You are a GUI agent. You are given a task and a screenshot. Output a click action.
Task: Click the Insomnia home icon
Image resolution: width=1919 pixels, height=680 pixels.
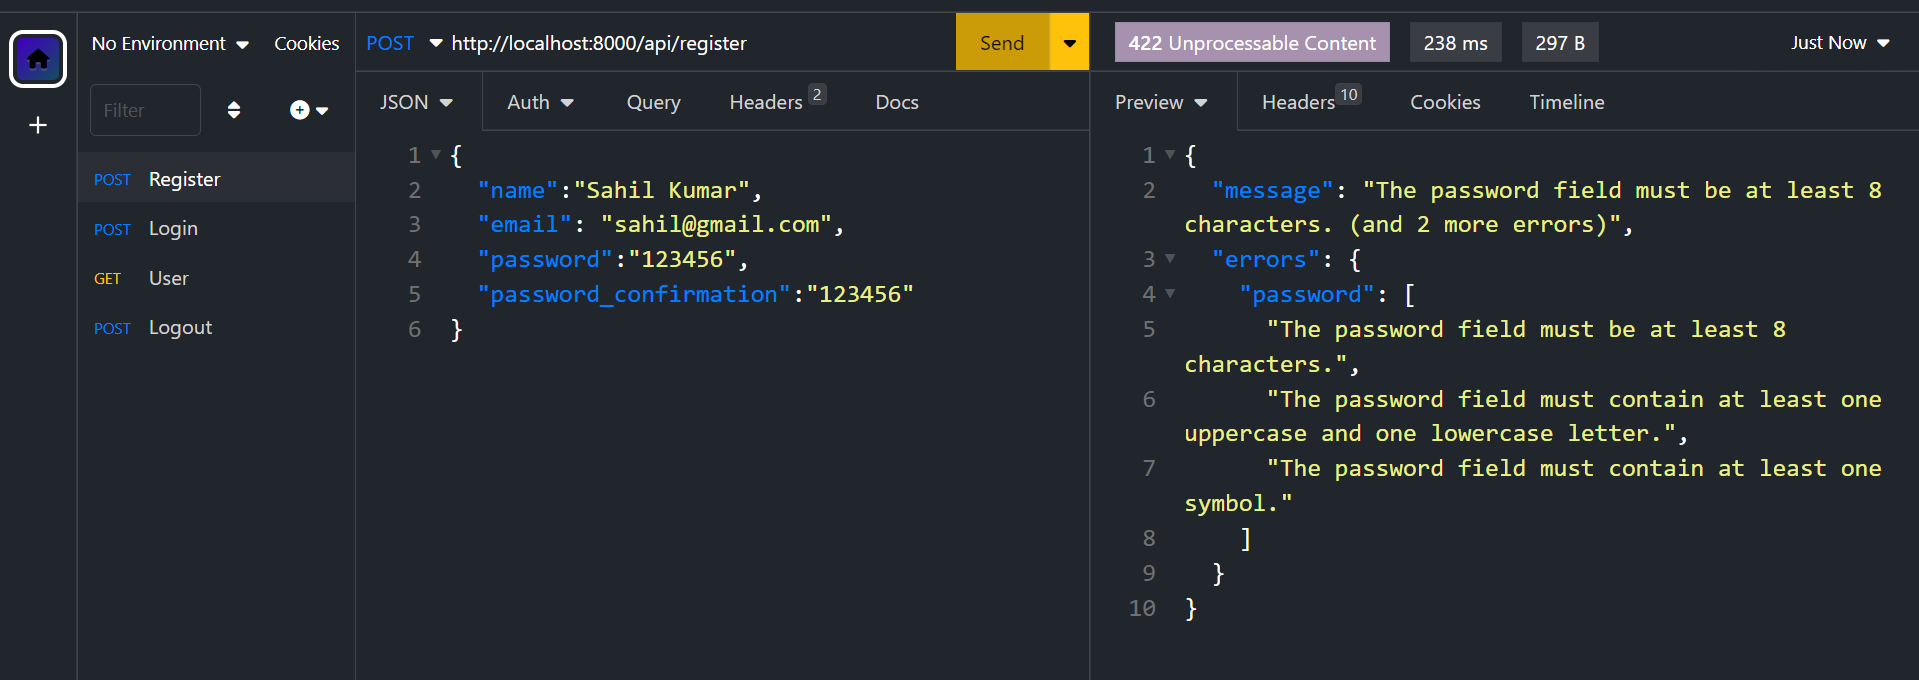pos(38,59)
